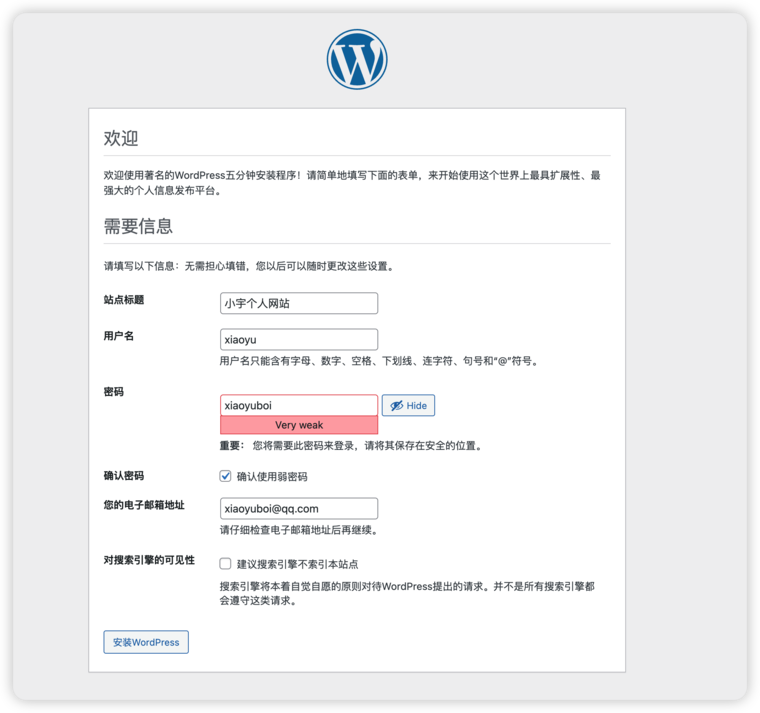
Task: Click the welcome introduction paragraph
Action: pos(352,183)
